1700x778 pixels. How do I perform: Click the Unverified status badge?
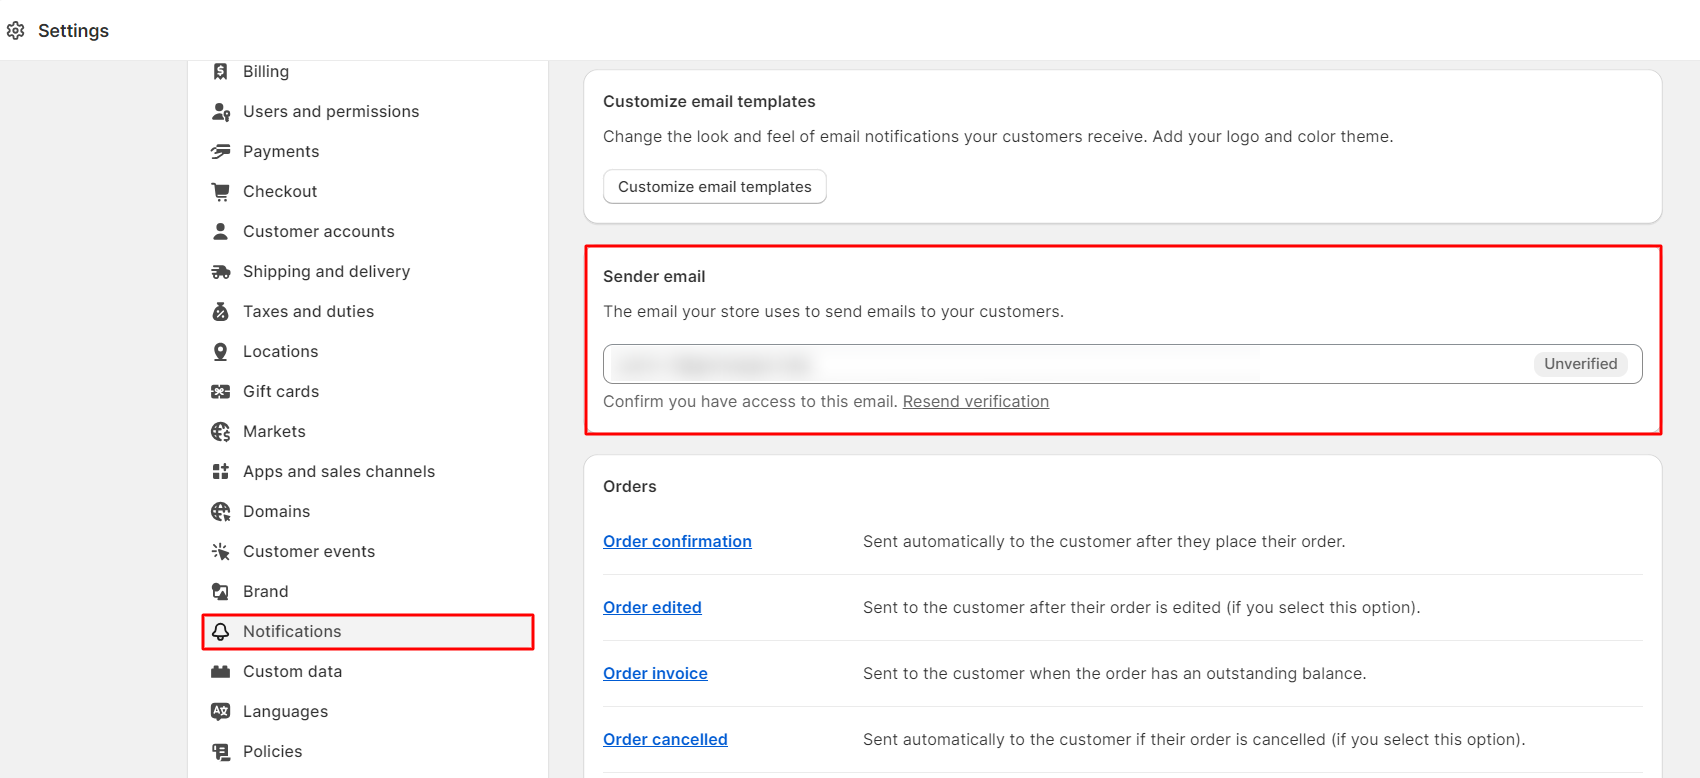[x=1580, y=365]
